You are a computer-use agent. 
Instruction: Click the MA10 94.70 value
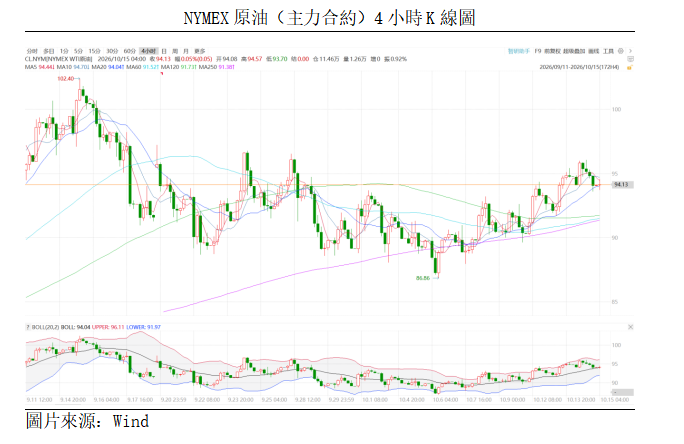click(x=73, y=67)
